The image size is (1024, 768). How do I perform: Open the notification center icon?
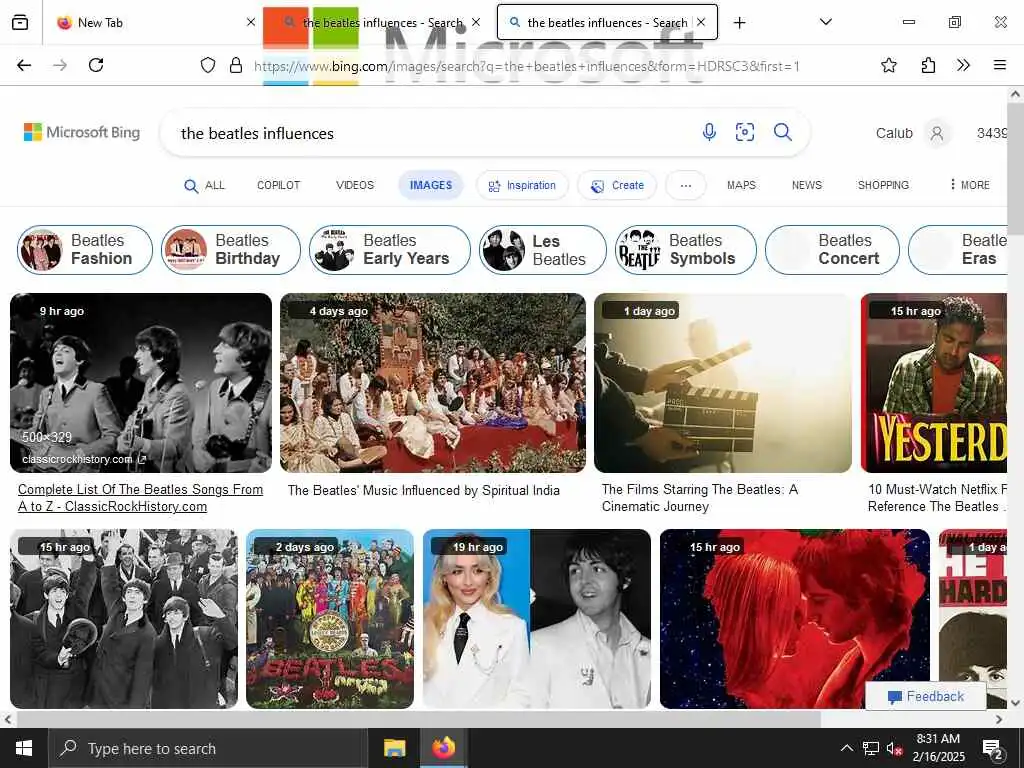(x=992, y=748)
